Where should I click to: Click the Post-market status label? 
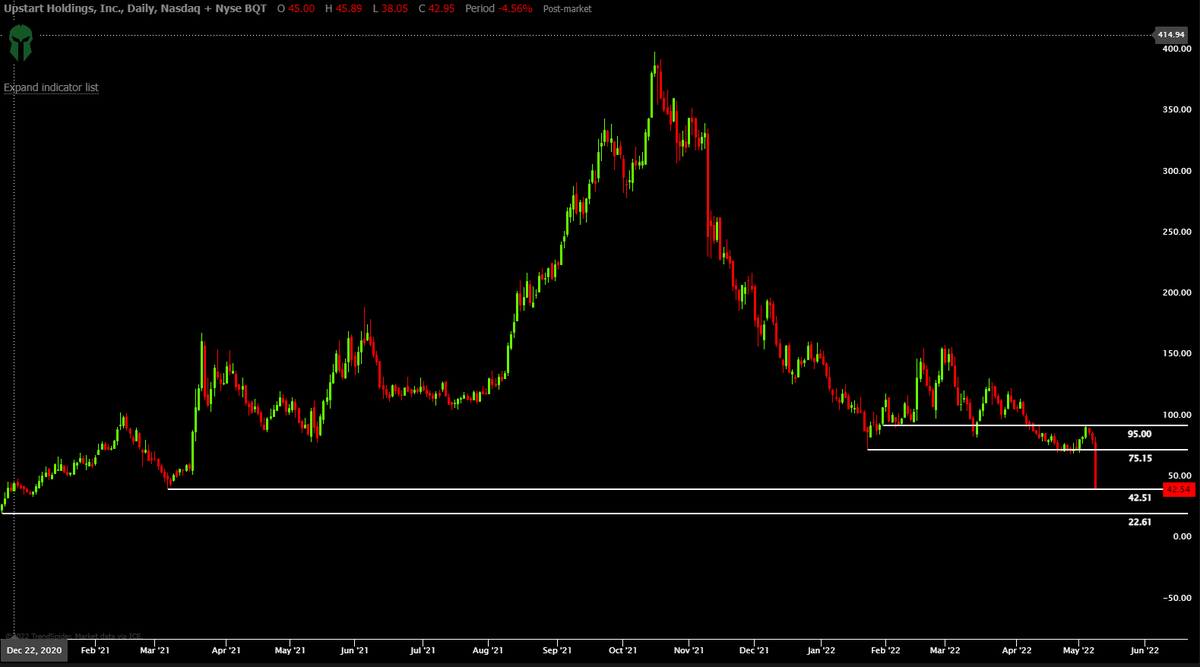[x=567, y=9]
